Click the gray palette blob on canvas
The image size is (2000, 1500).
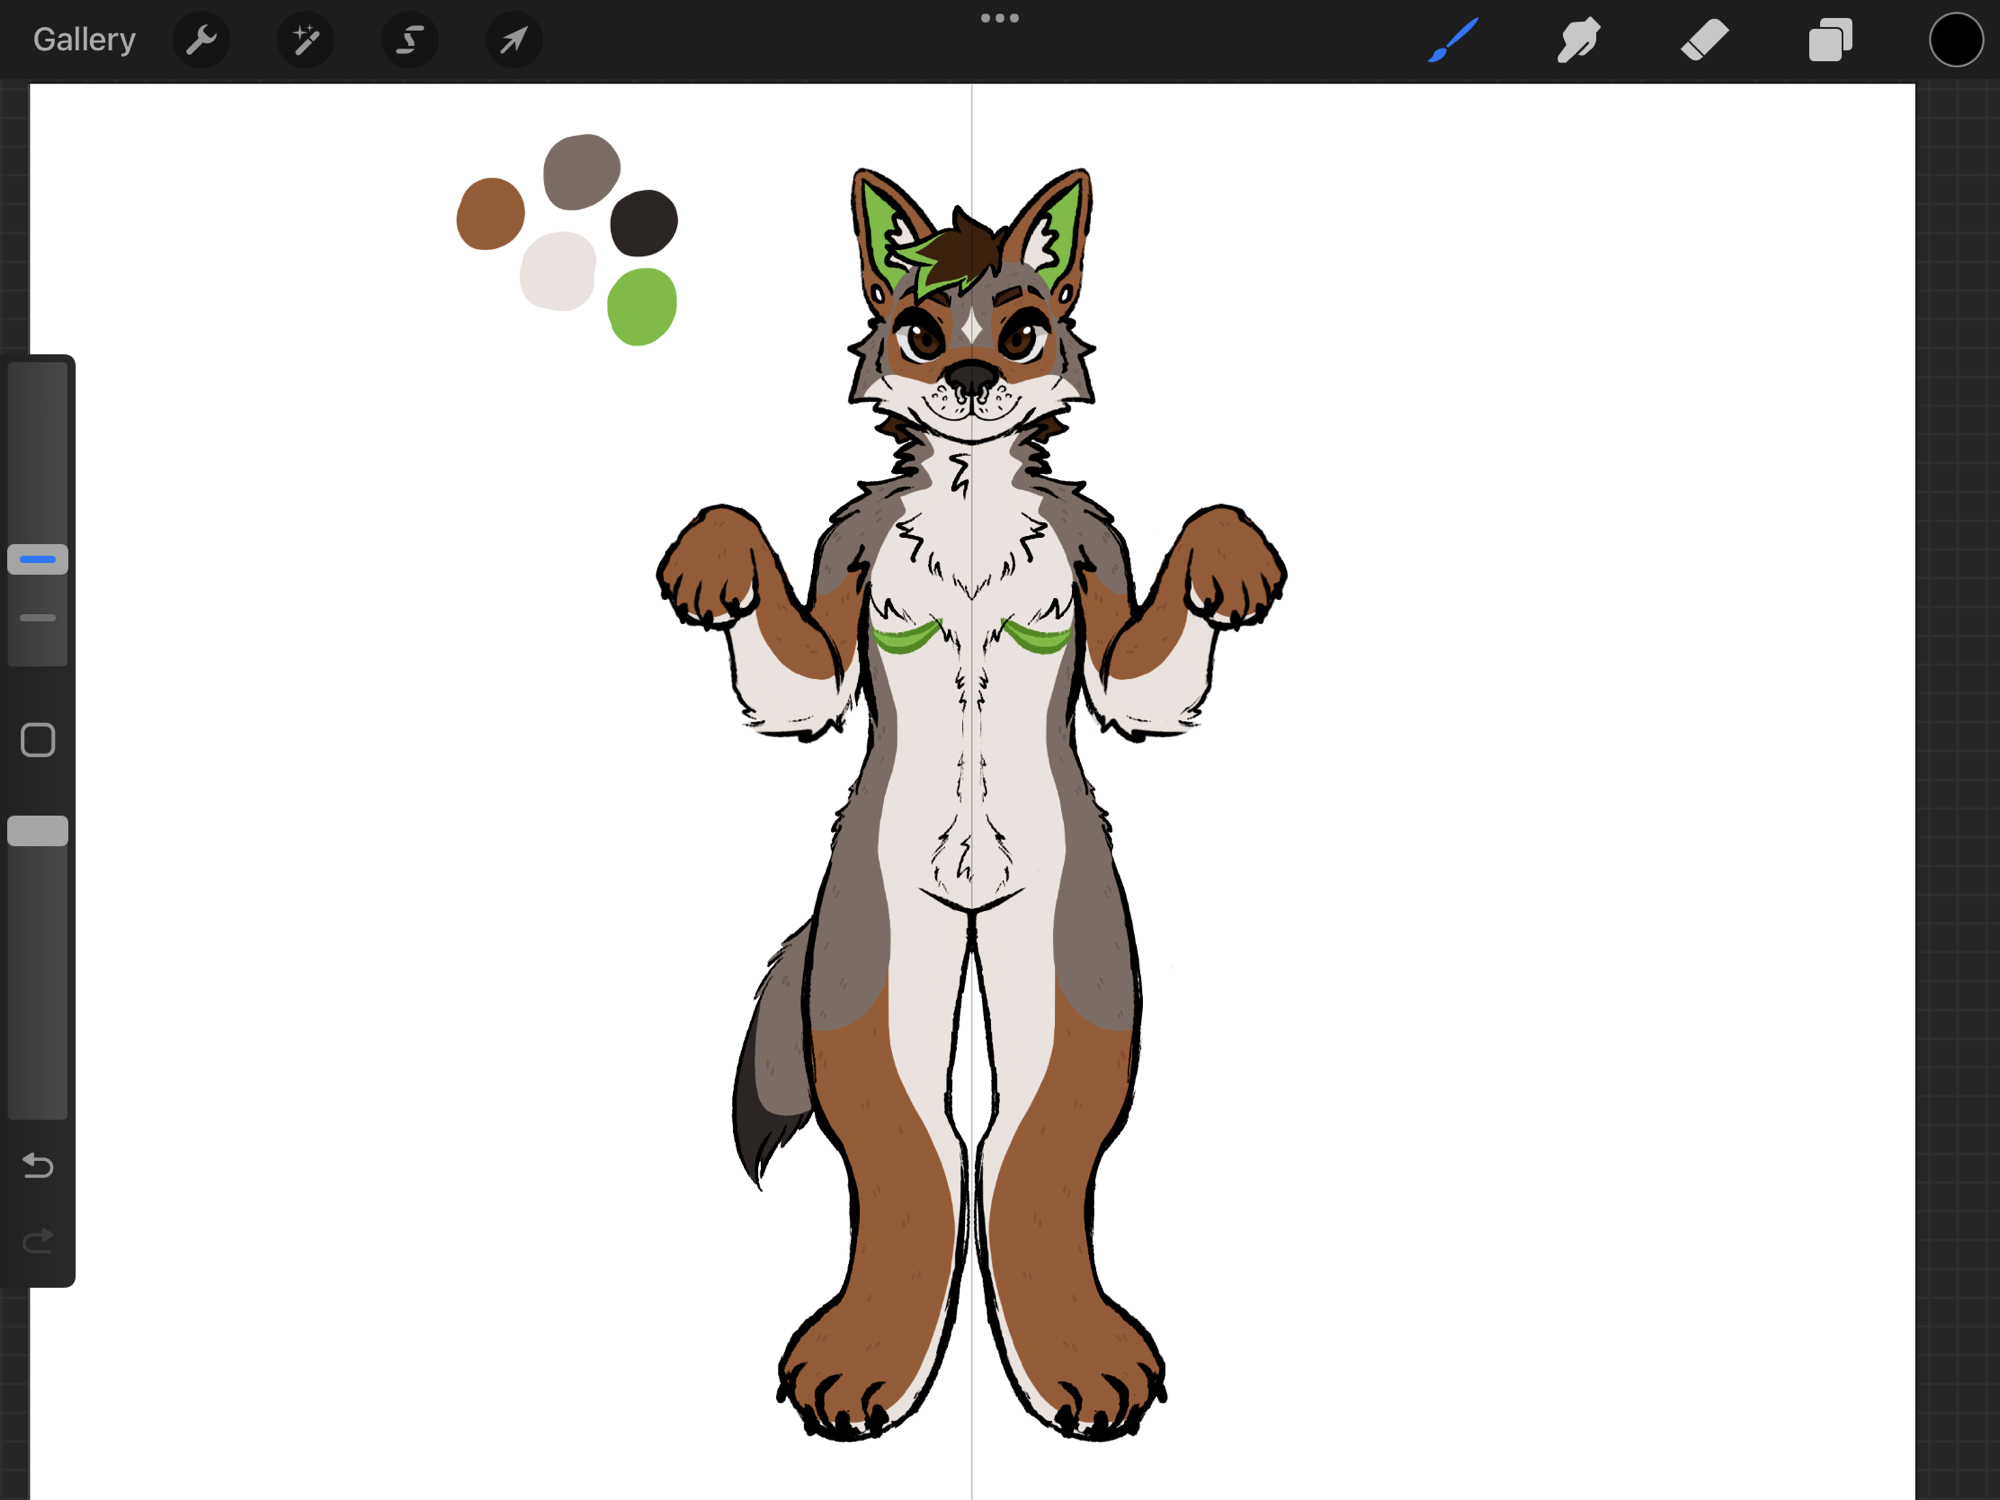pos(581,171)
